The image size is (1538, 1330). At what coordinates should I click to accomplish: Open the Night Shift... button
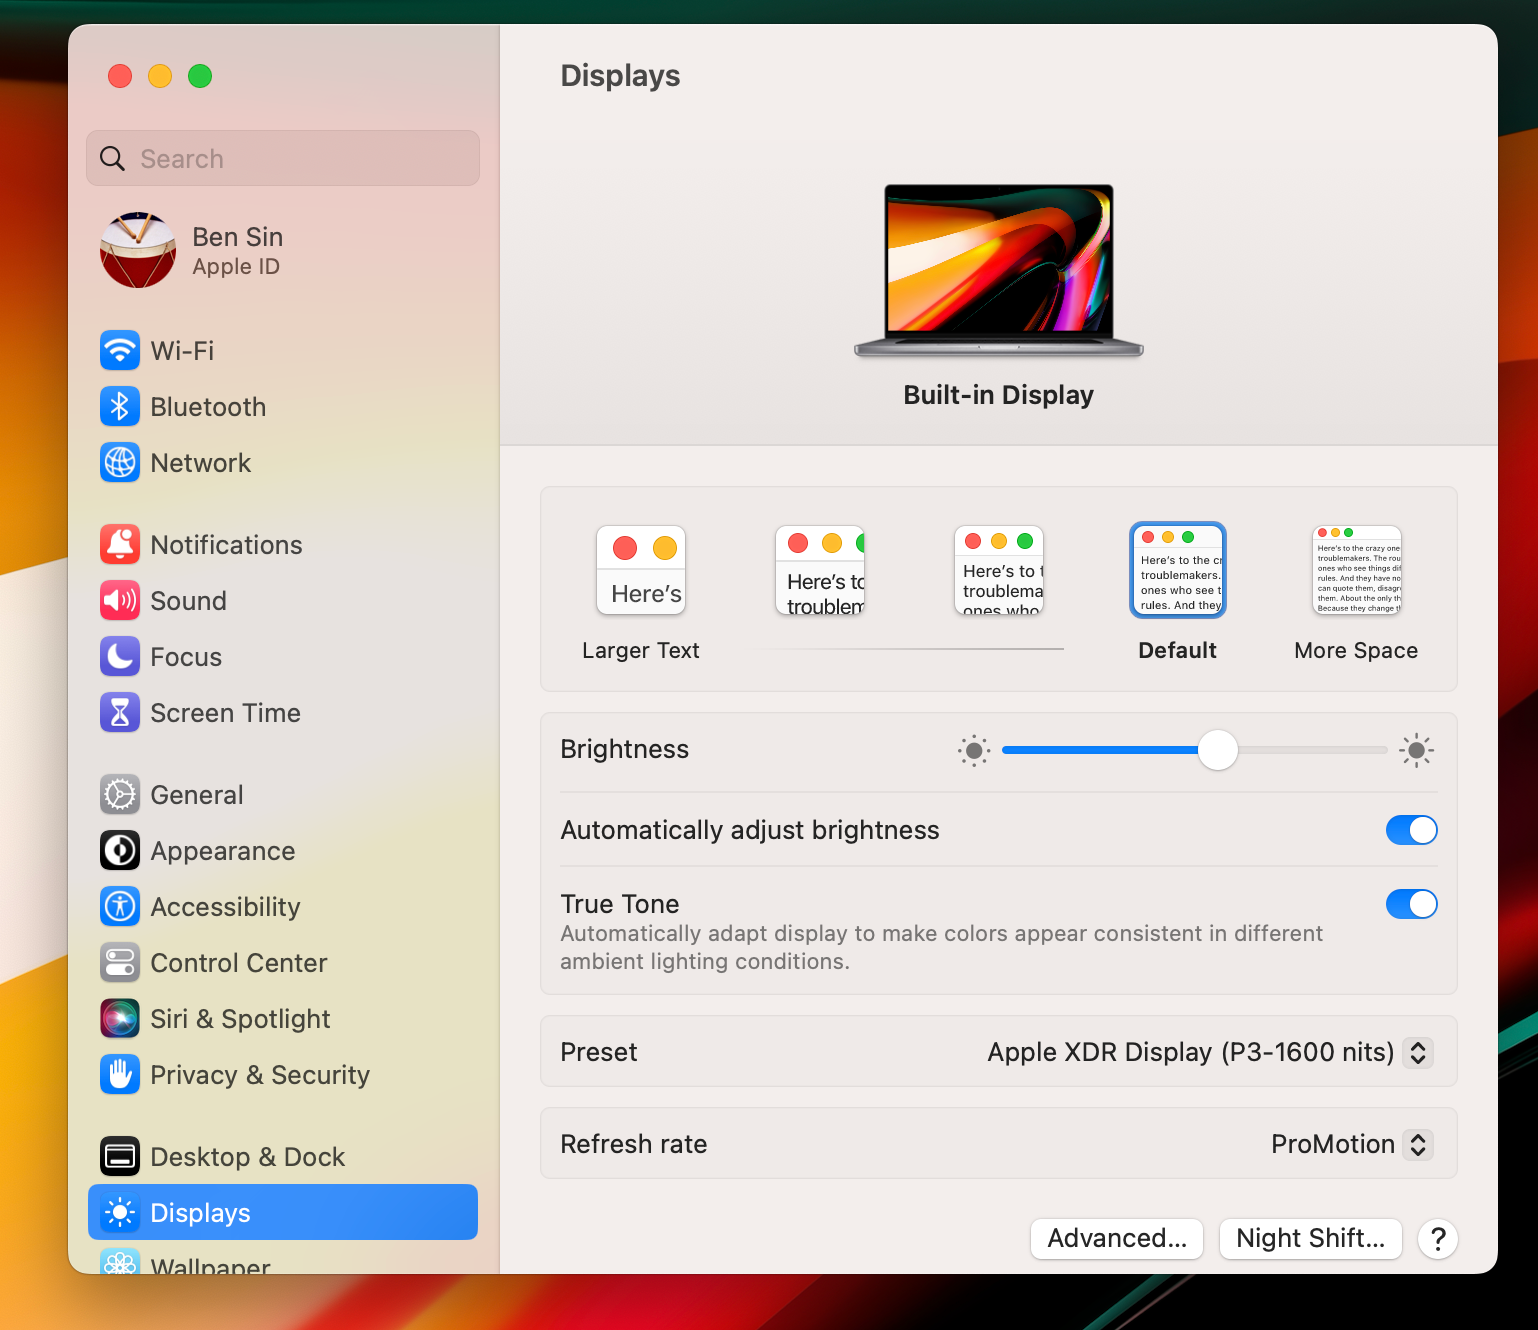click(x=1311, y=1239)
